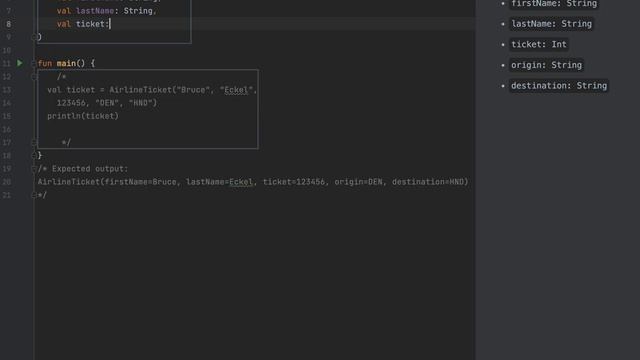
Task: Click line number 20 in gutter
Action: coord(7,182)
